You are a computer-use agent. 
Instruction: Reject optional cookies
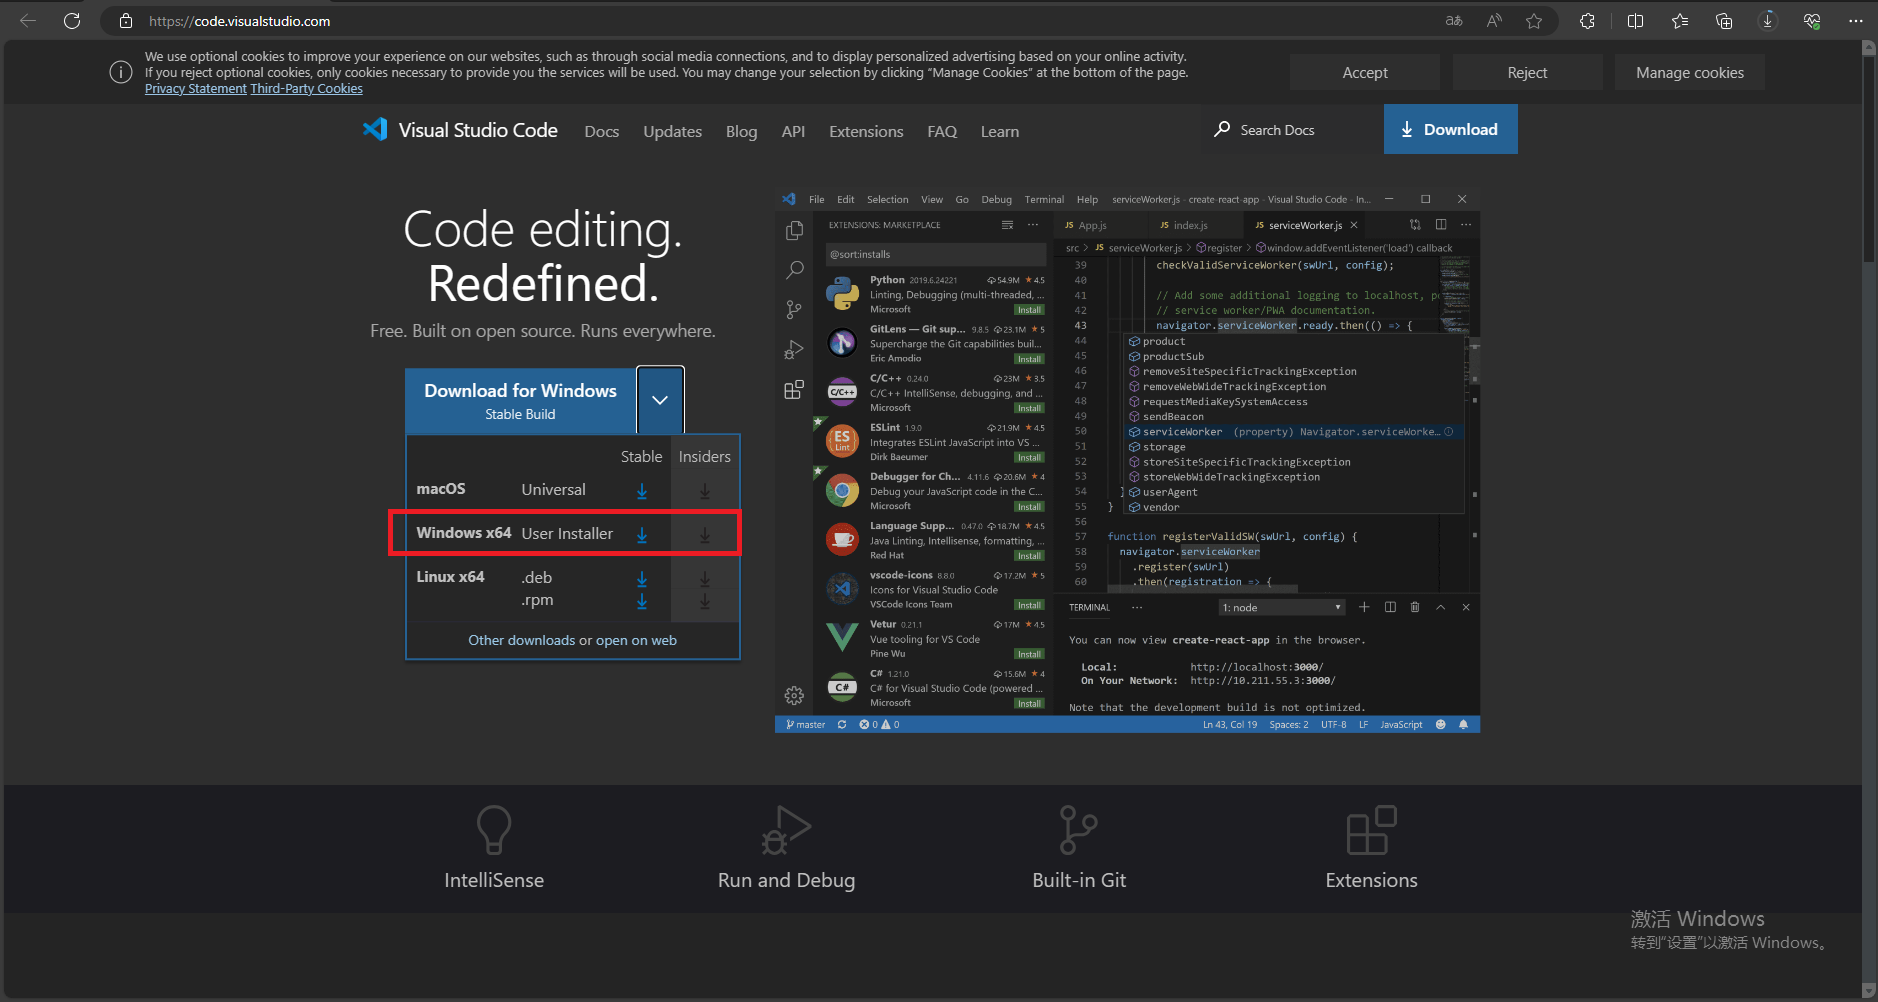pos(1527,72)
